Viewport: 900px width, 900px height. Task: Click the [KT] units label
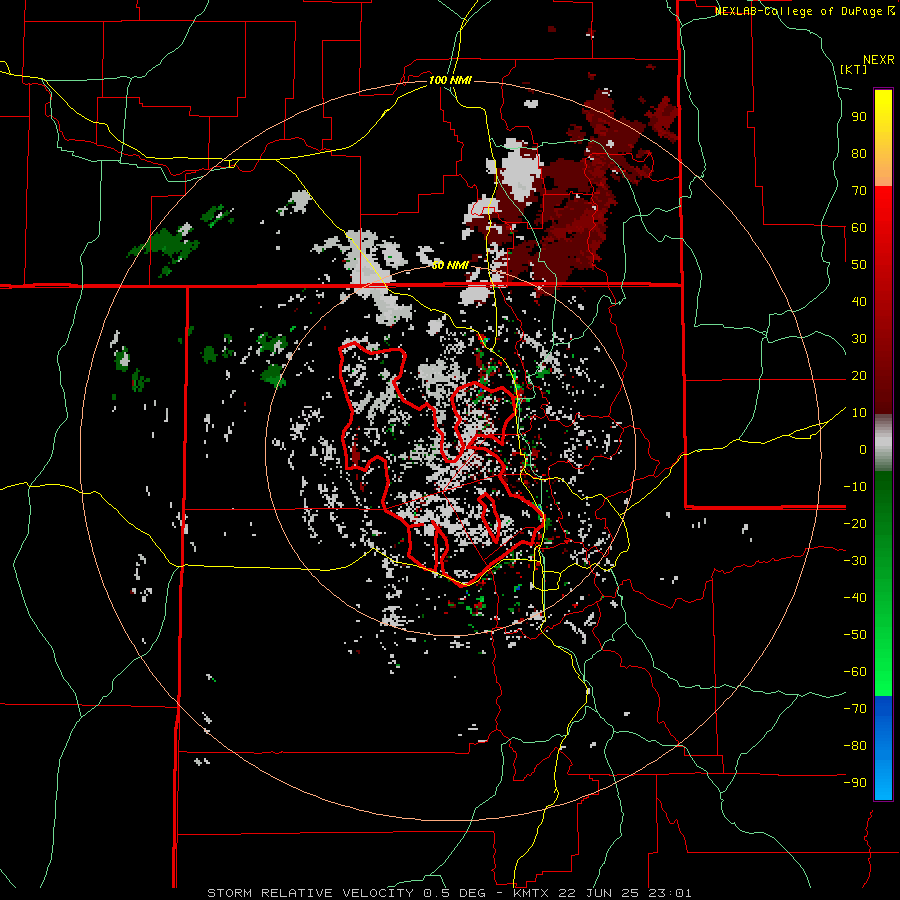854,69
